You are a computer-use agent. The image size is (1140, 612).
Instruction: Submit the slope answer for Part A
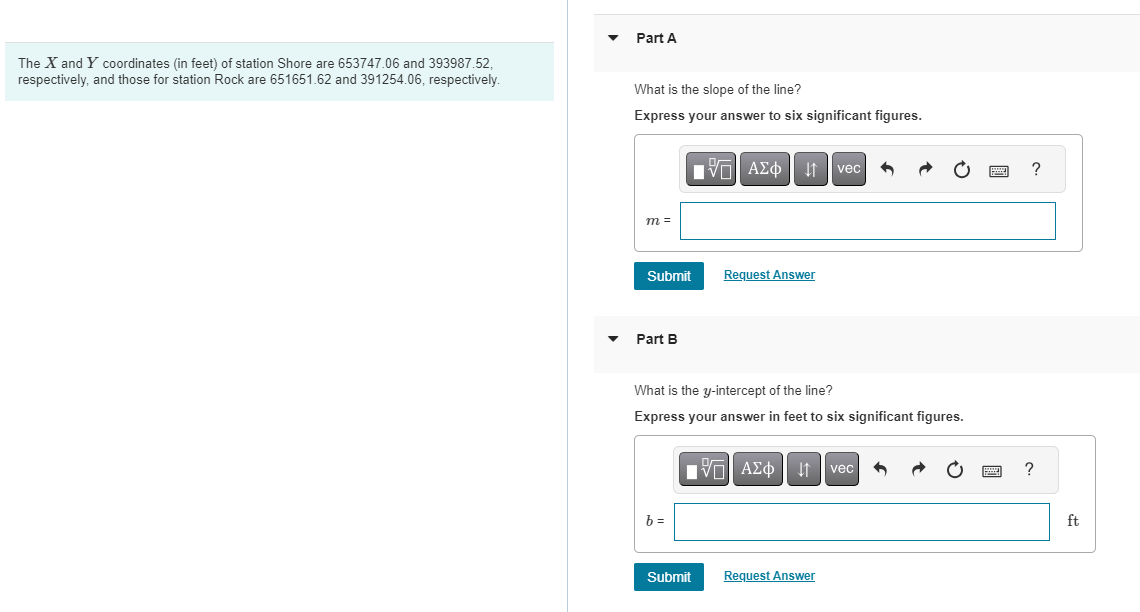668,275
